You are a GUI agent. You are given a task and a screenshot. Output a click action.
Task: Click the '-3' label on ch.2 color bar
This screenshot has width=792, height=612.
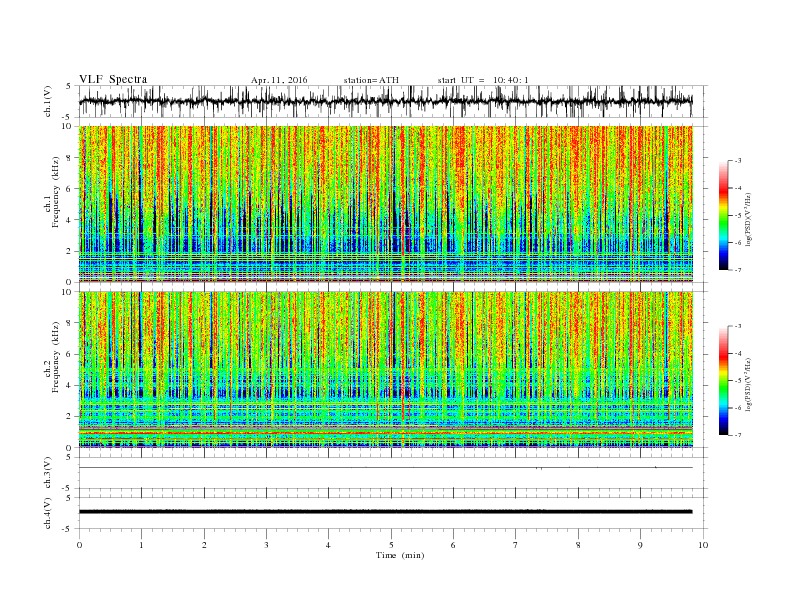click(x=737, y=326)
